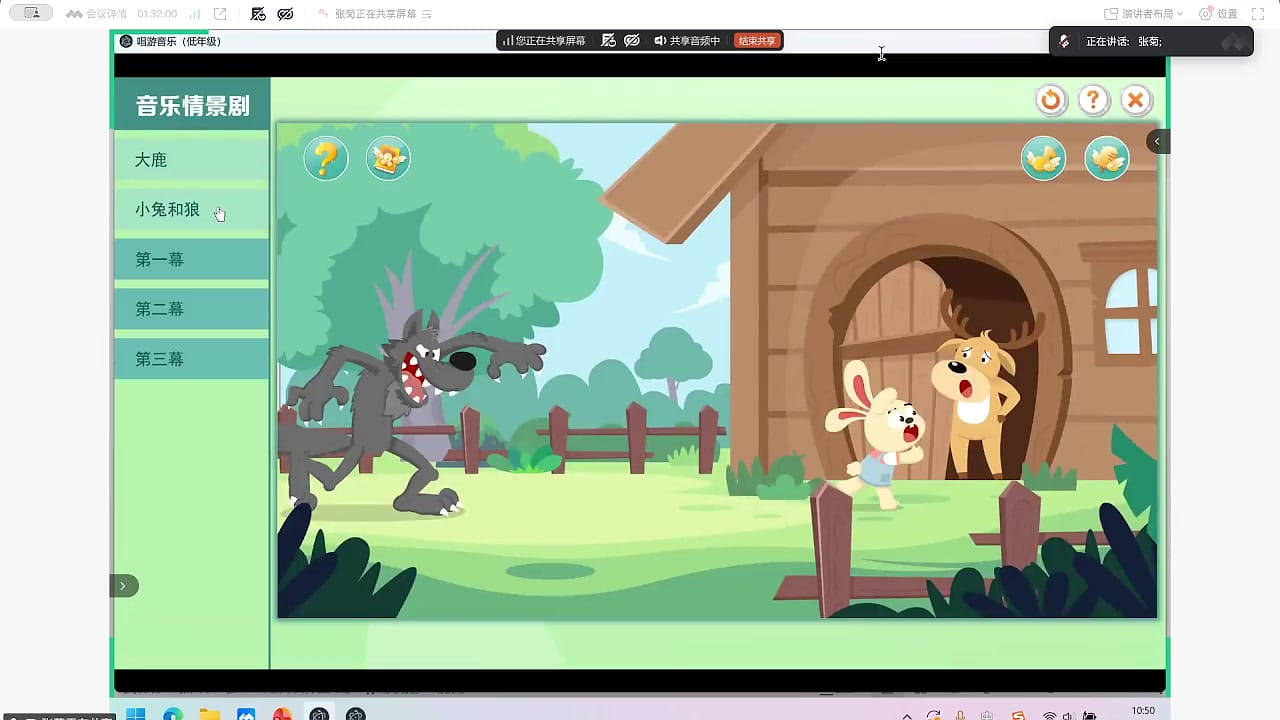
Task: Open 第三幕 act
Action: tap(192, 359)
